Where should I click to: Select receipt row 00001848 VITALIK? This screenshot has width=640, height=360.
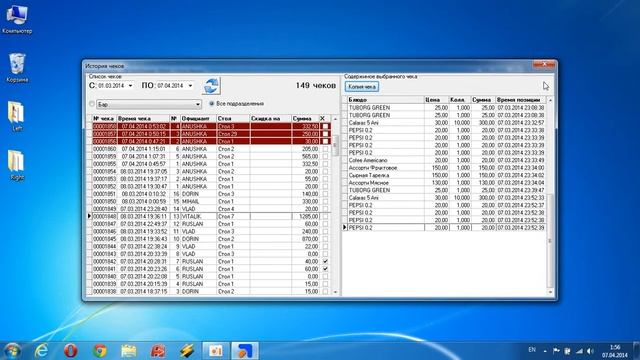[209, 216]
